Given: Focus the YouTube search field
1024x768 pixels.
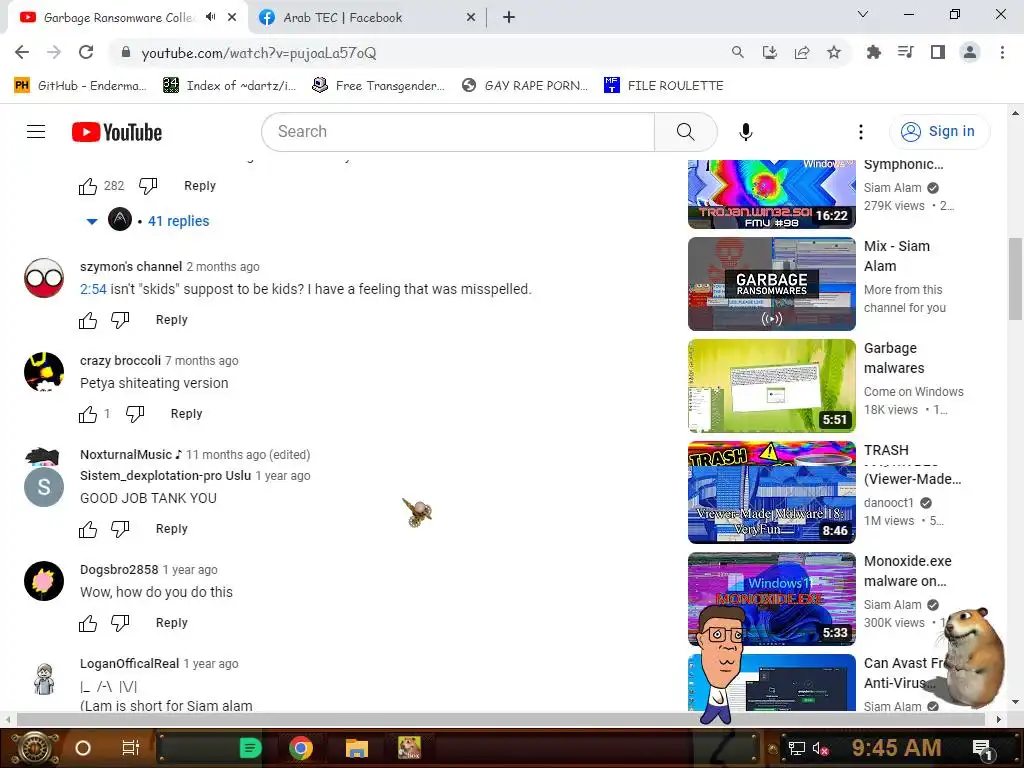Looking at the screenshot, I should (458, 132).
